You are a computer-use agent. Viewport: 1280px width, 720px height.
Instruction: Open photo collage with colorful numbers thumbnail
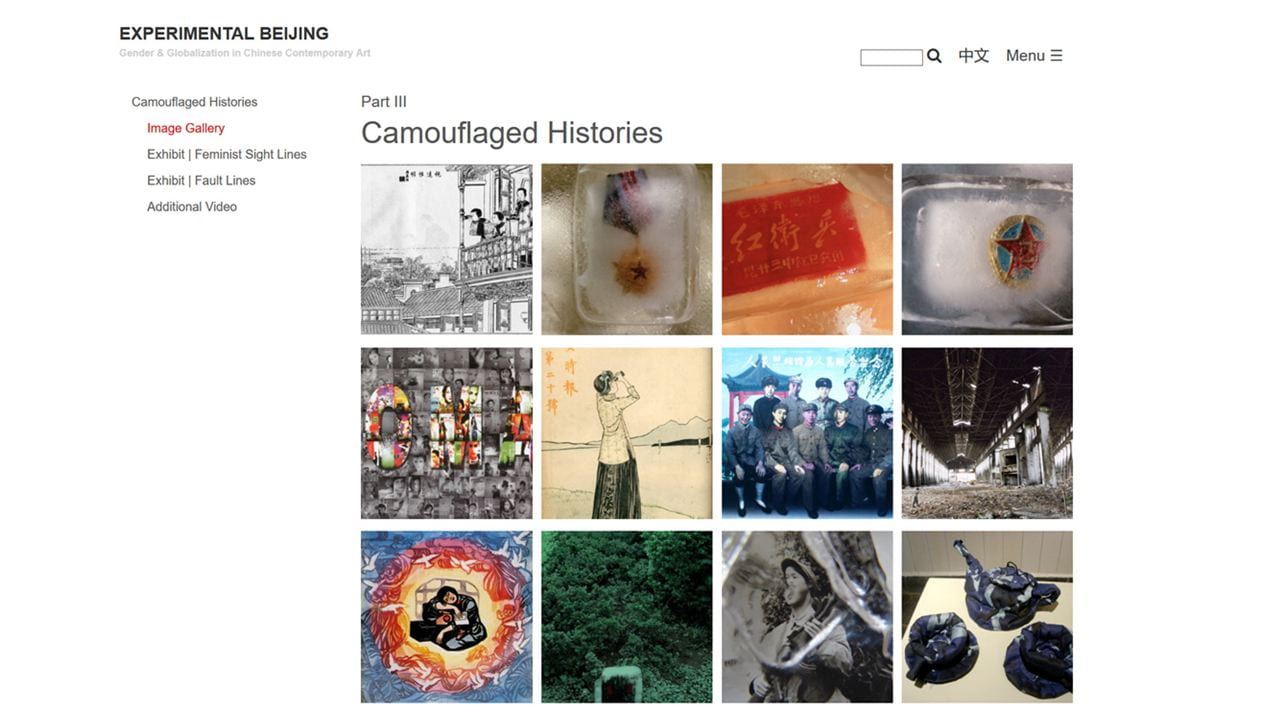click(x=446, y=433)
